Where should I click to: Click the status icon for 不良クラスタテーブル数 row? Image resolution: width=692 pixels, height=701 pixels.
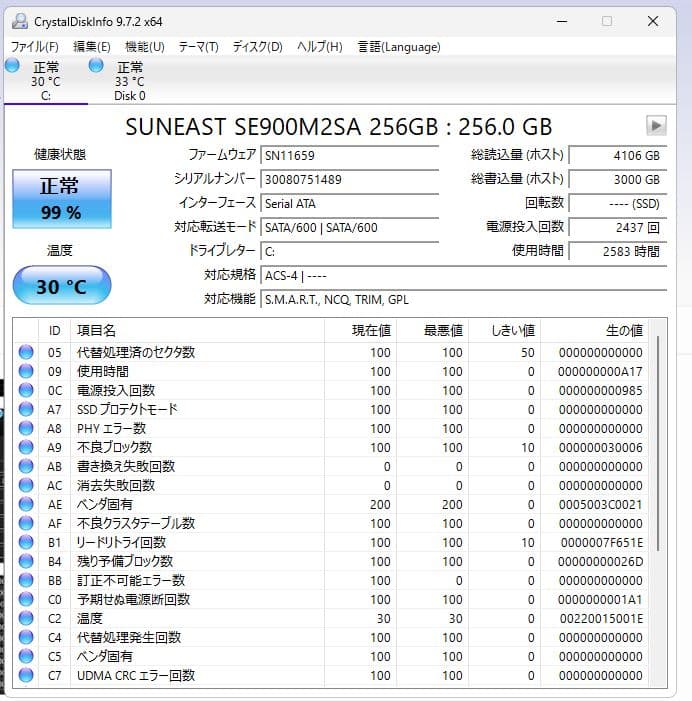click(x=26, y=523)
